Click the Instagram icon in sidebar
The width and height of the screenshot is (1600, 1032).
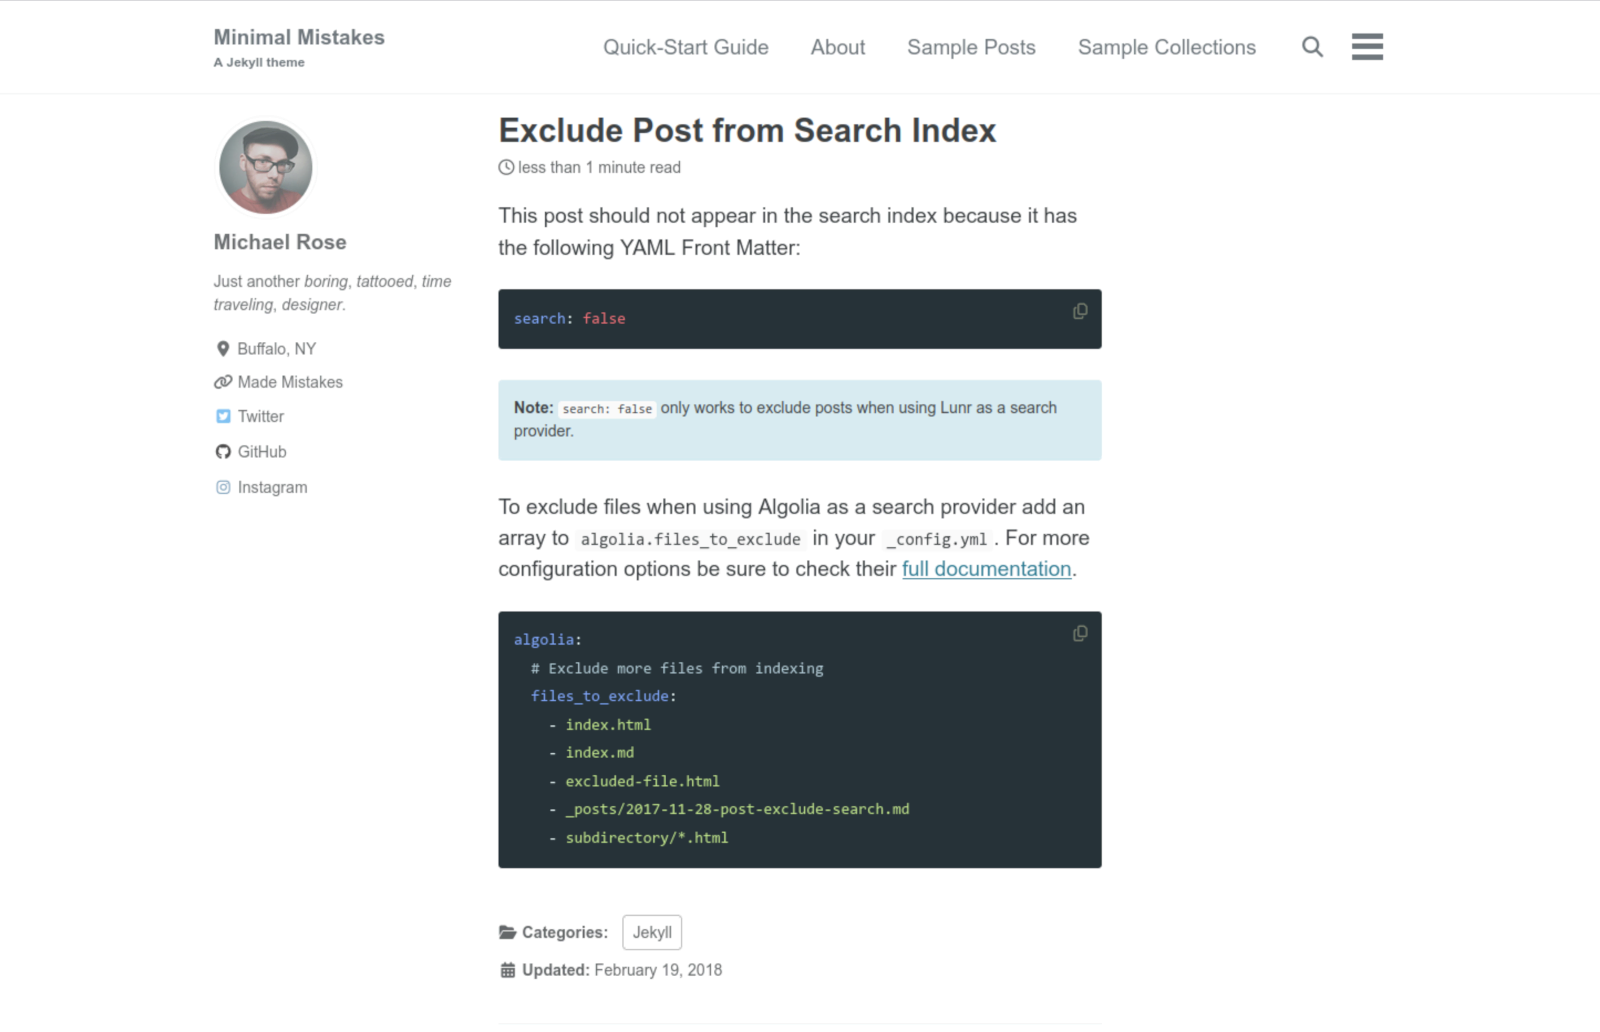click(x=223, y=487)
